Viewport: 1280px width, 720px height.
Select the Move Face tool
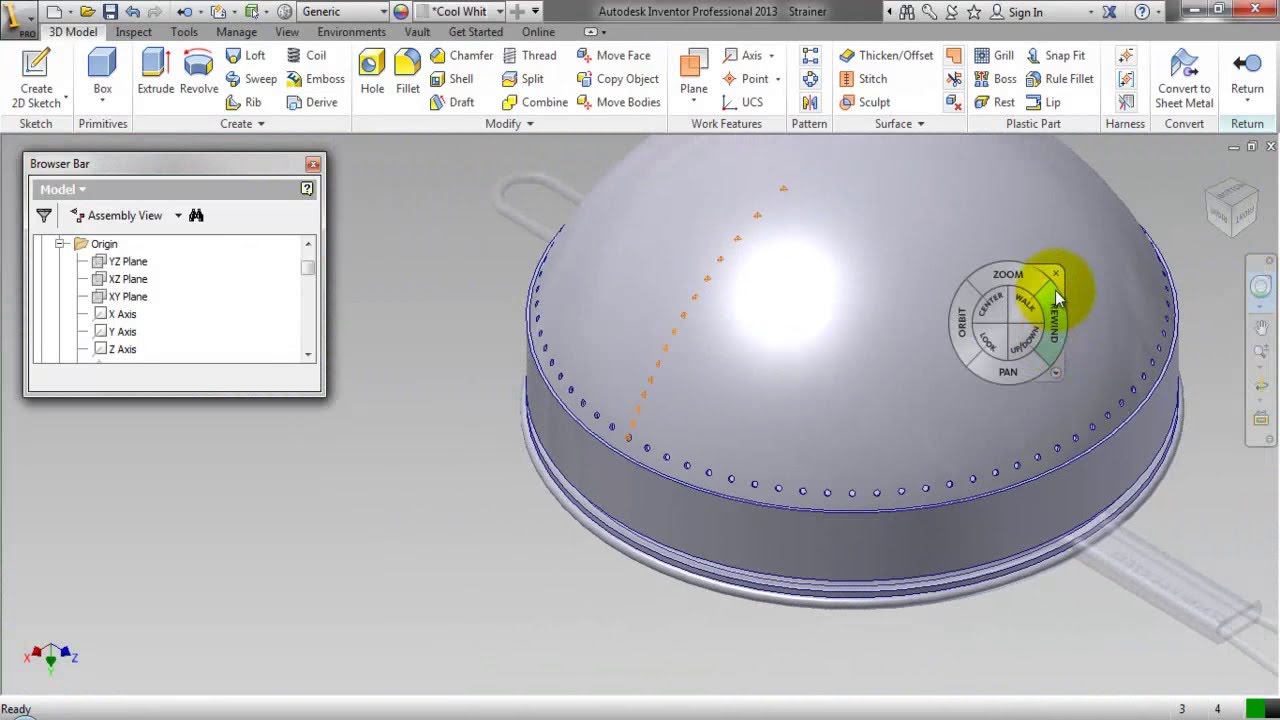point(613,55)
